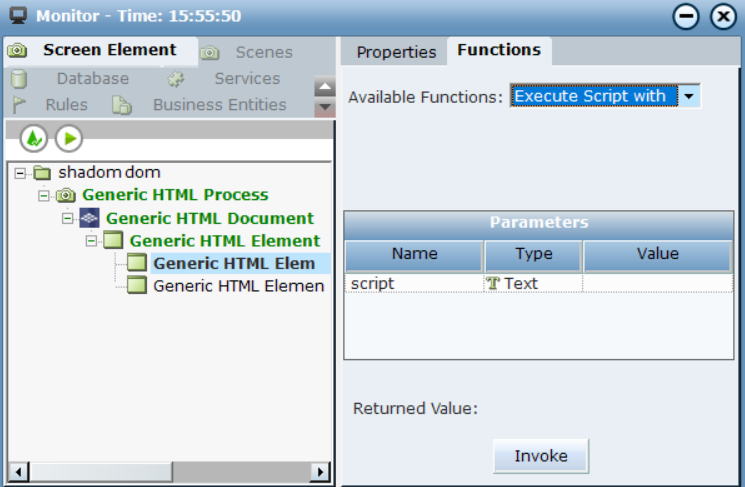Click the script Value cell
Screen dimensions: 745x487
tap(657, 284)
